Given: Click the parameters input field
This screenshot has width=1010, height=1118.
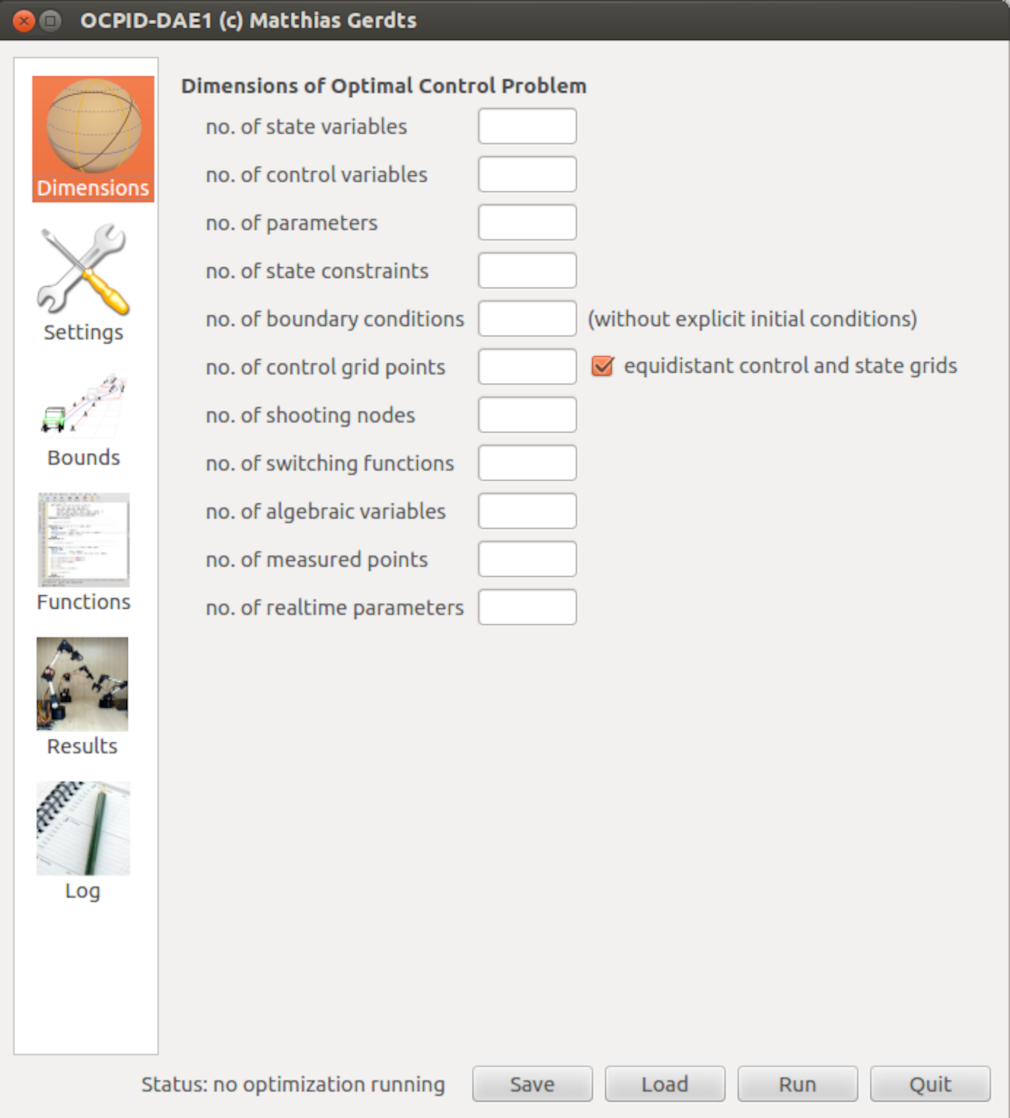Looking at the screenshot, I should coord(527,222).
